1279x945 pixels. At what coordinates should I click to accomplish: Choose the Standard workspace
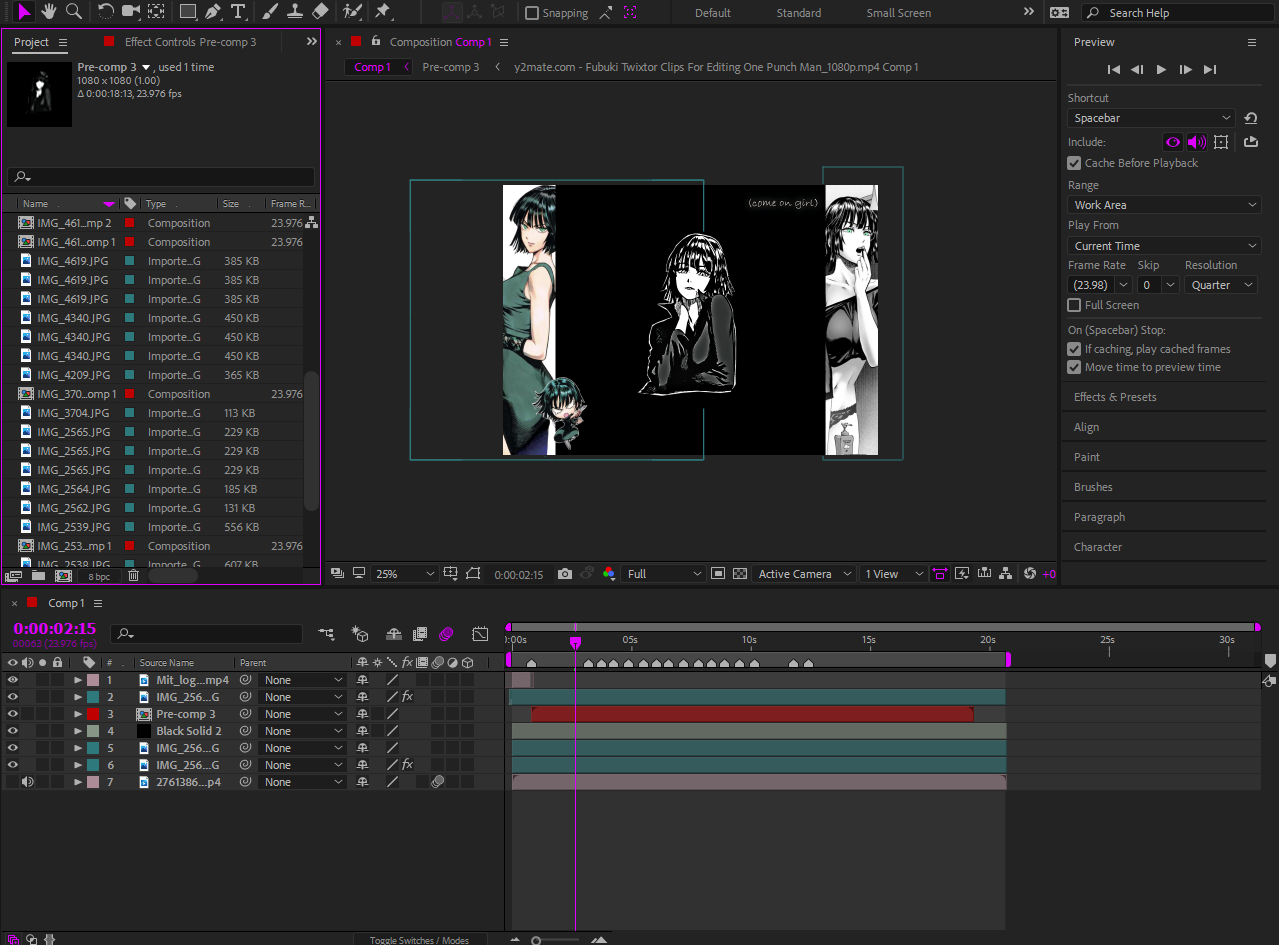click(x=799, y=13)
